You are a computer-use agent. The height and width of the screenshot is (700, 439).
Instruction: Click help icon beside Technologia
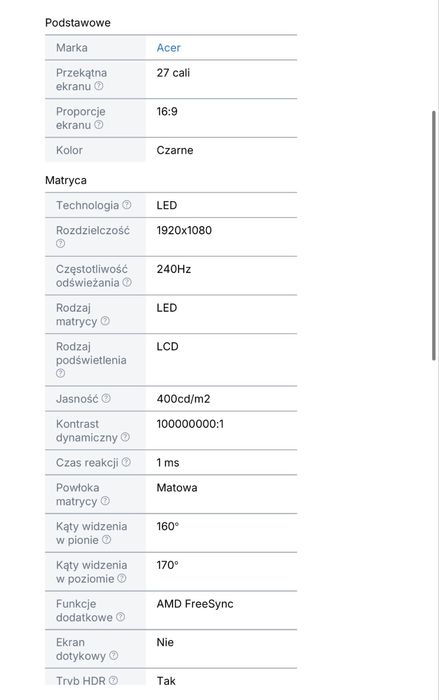127,204
